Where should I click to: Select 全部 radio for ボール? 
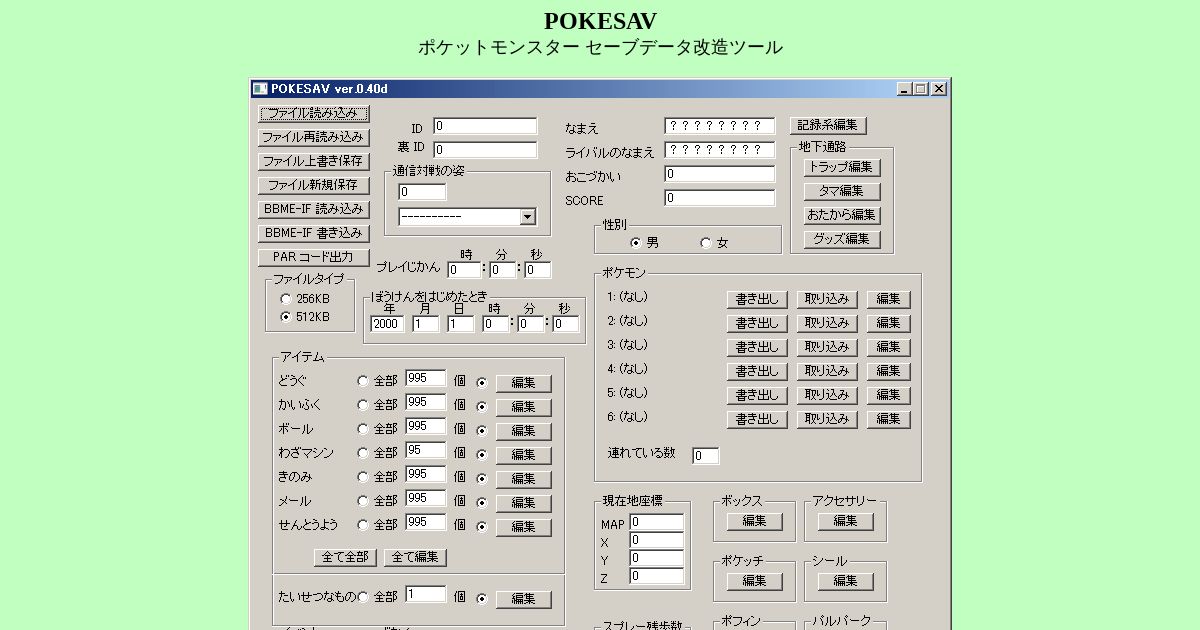click(x=363, y=429)
